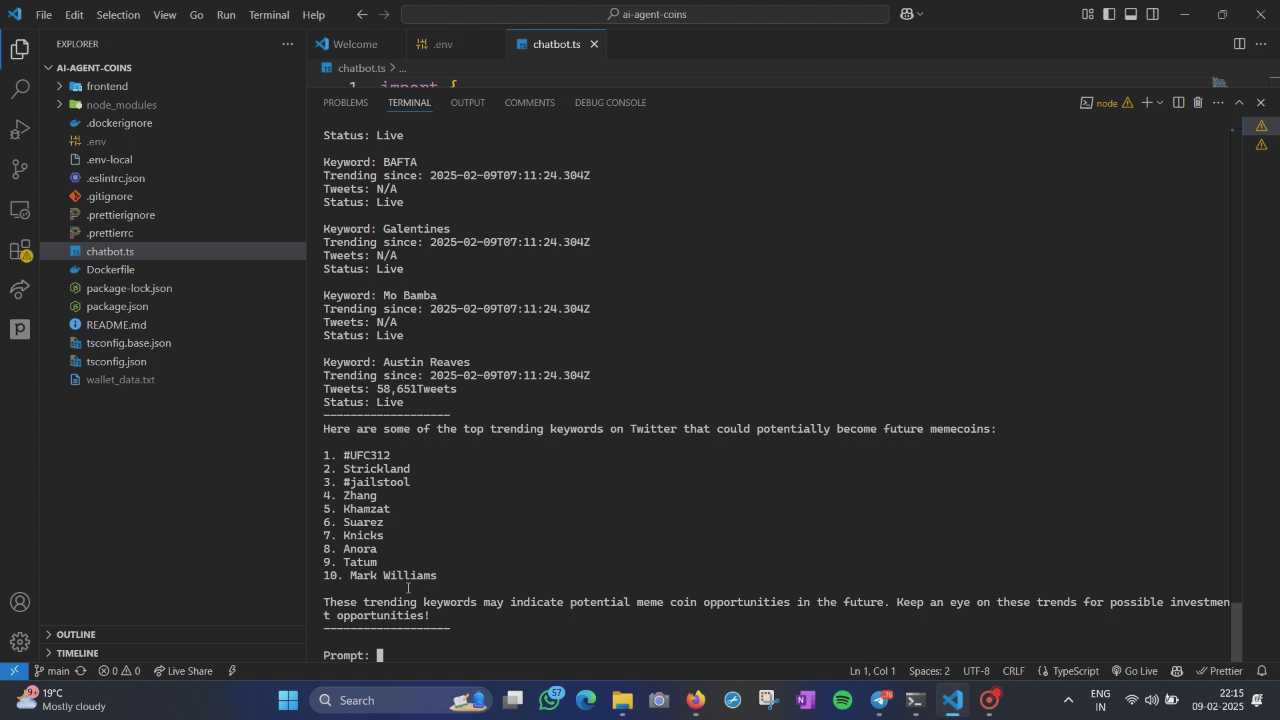Open Extensions view with warning badge

20,250
